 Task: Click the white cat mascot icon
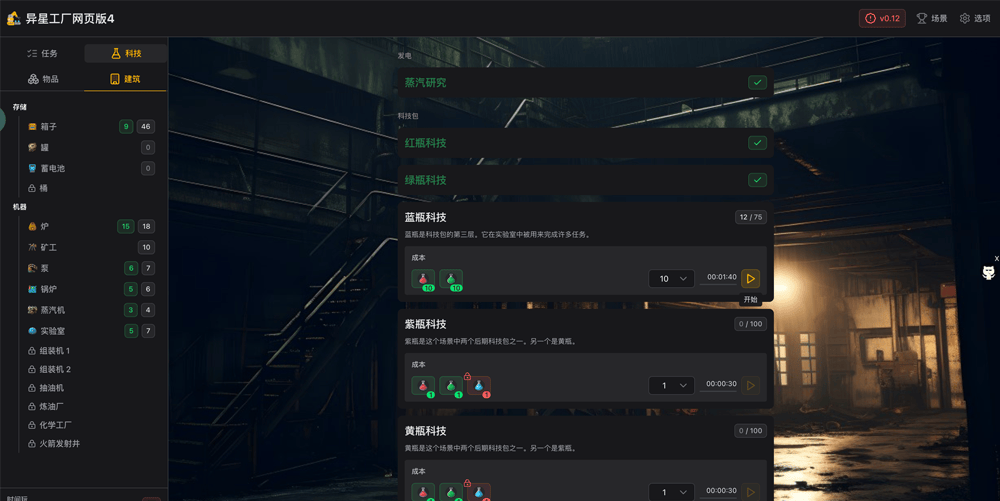[x=989, y=273]
